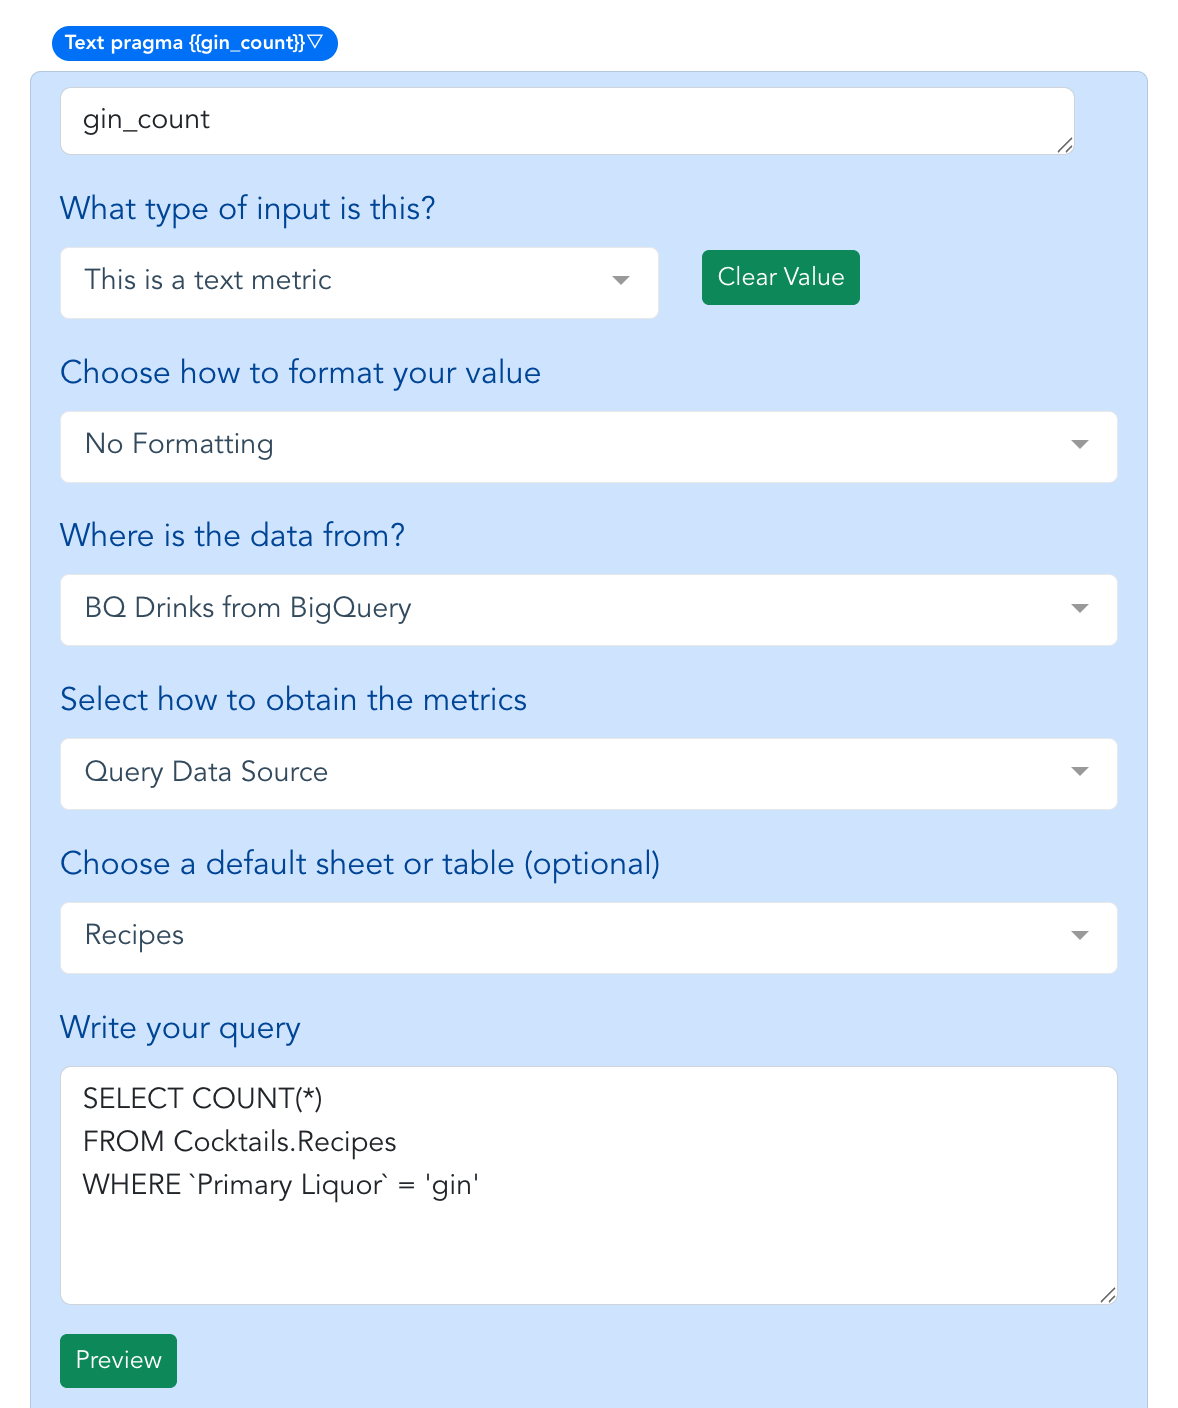The image size is (1178, 1408).
Task: Click inside the SQL query textarea
Action: [x=588, y=1185]
